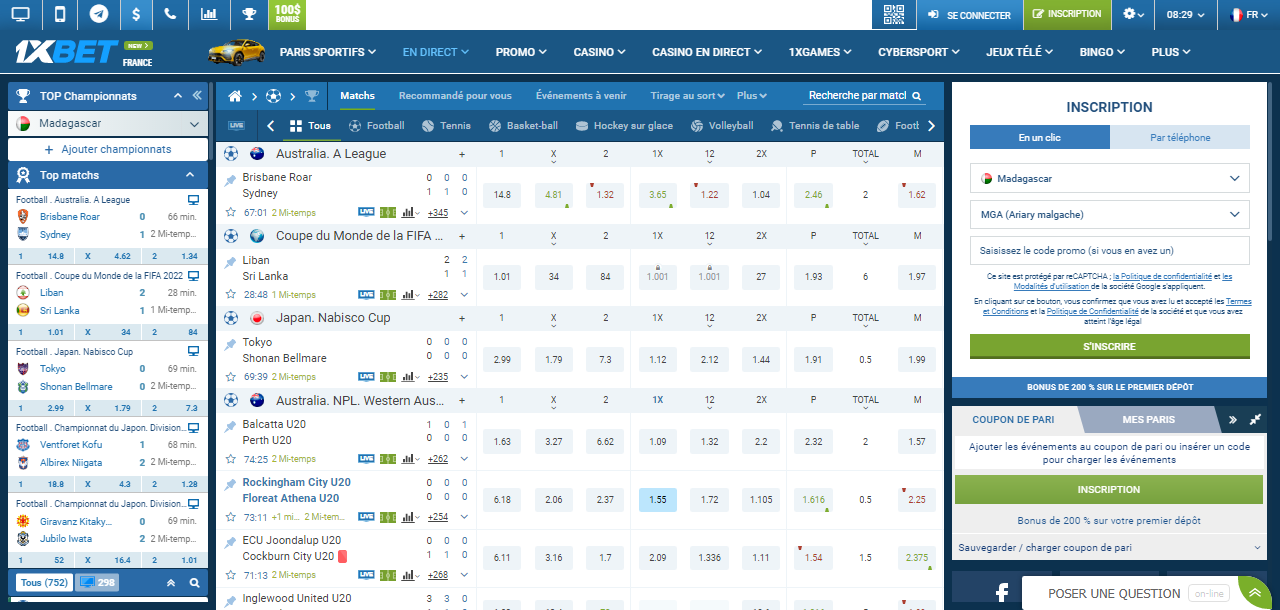Open live stream for Brisbane Roar match
Screen dimensions: 1280x610
[x=367, y=212]
